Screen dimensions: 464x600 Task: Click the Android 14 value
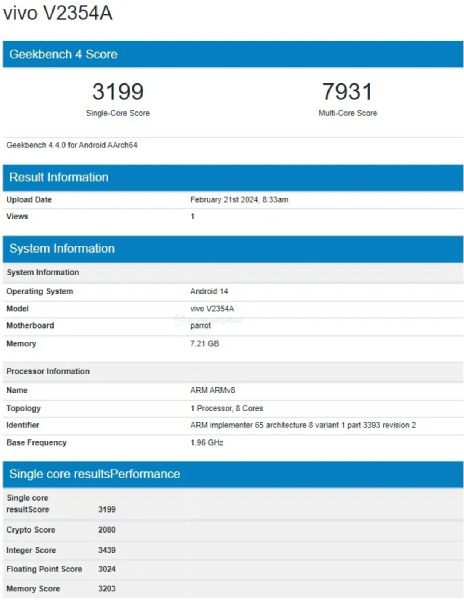click(209, 291)
